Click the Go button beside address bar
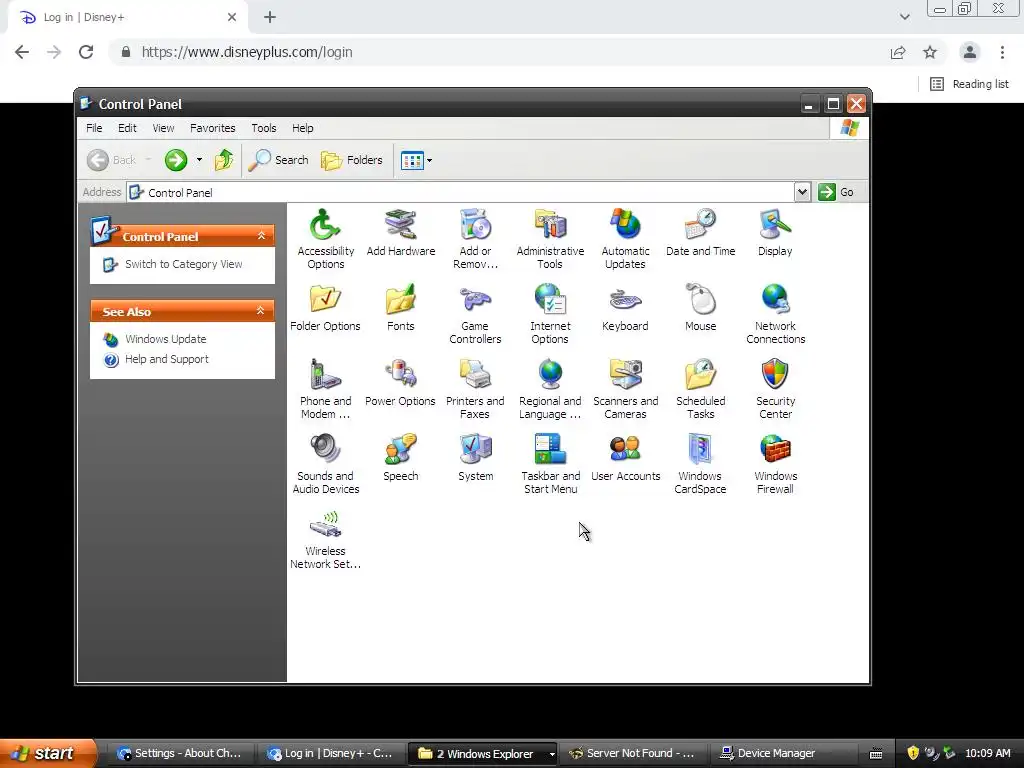The width and height of the screenshot is (1024, 768). (x=836, y=192)
